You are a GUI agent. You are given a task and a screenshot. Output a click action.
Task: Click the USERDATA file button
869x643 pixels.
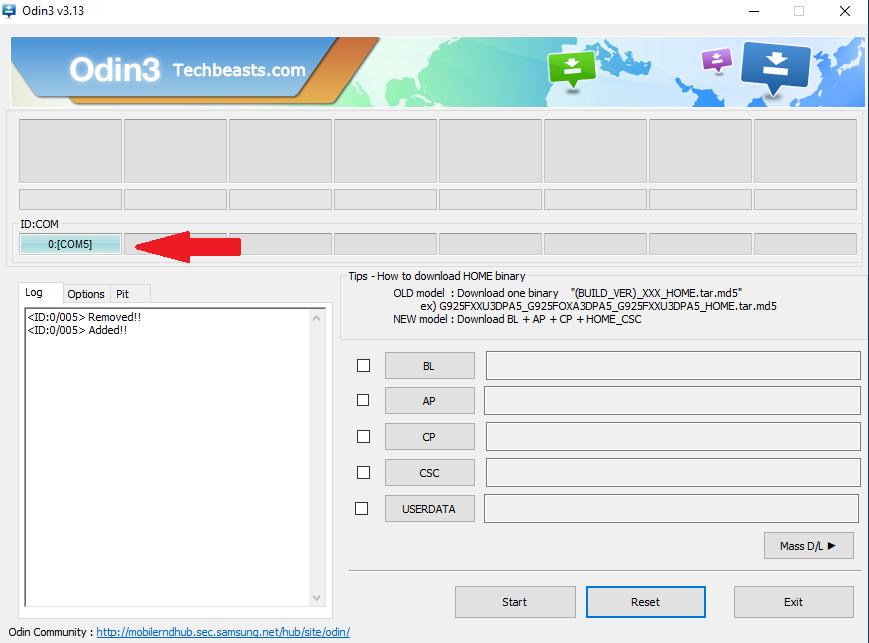(430, 509)
